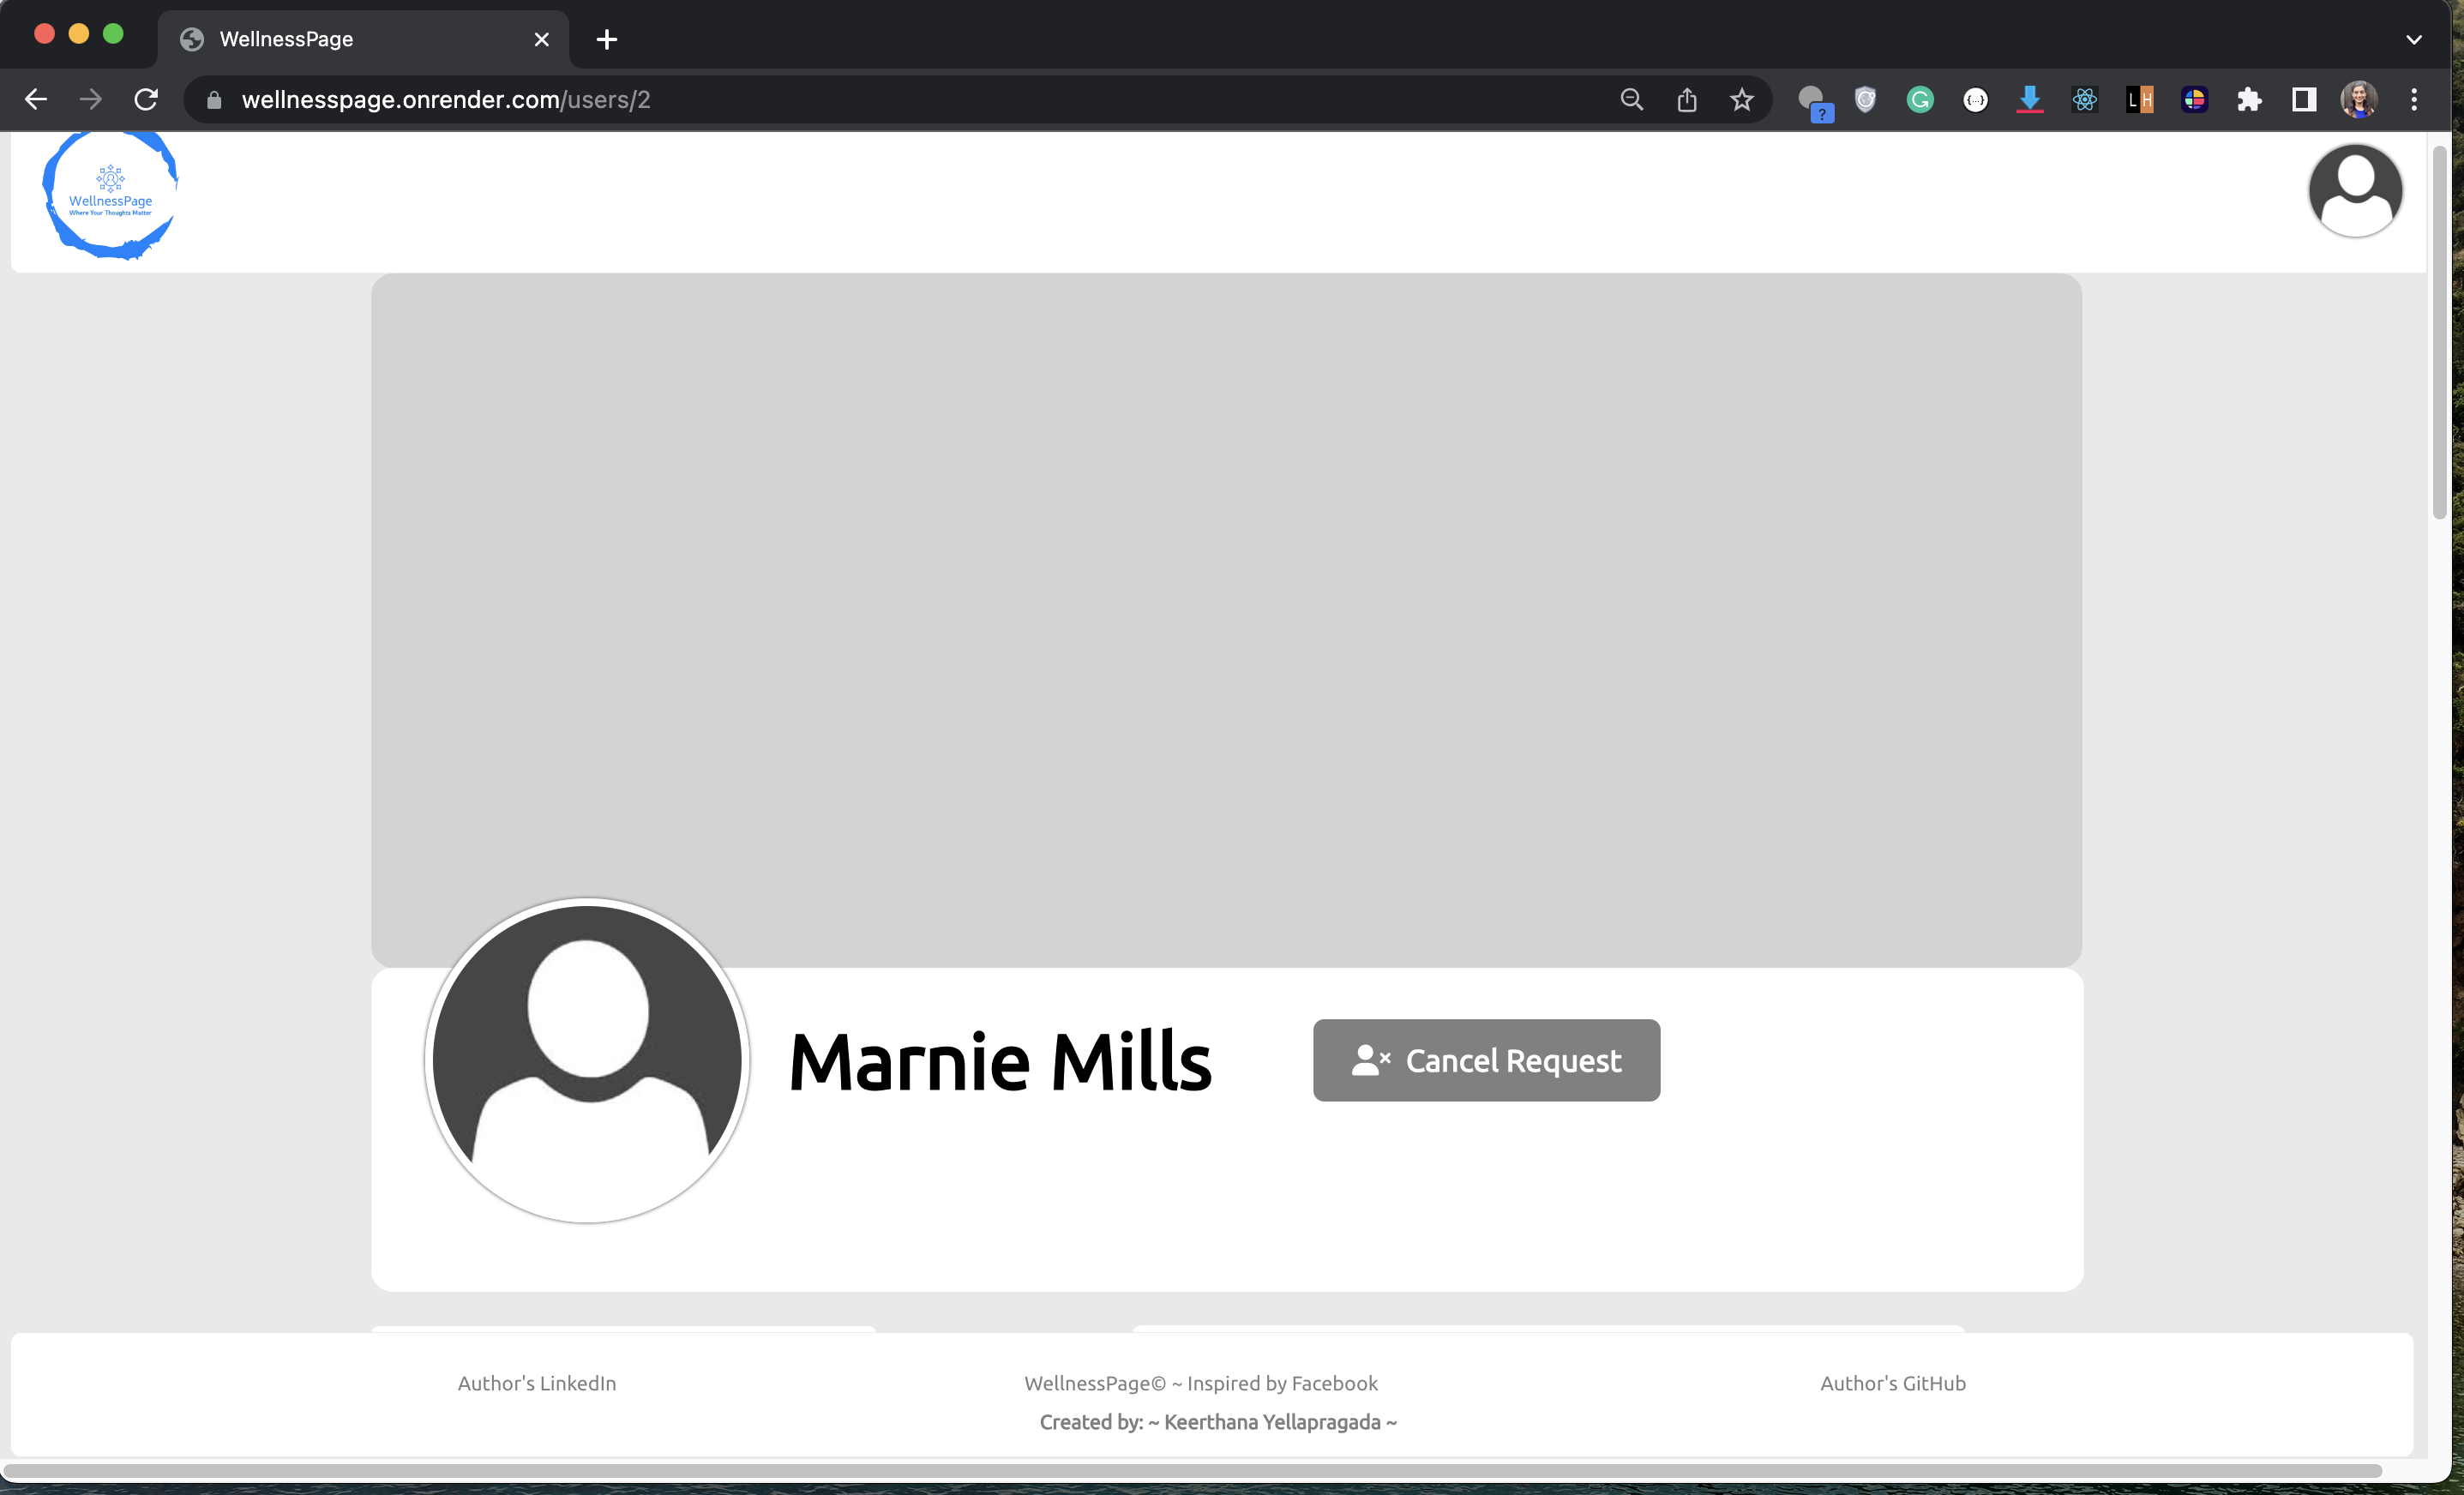
Task: Click the WellnessPage logo
Action: click(x=110, y=195)
